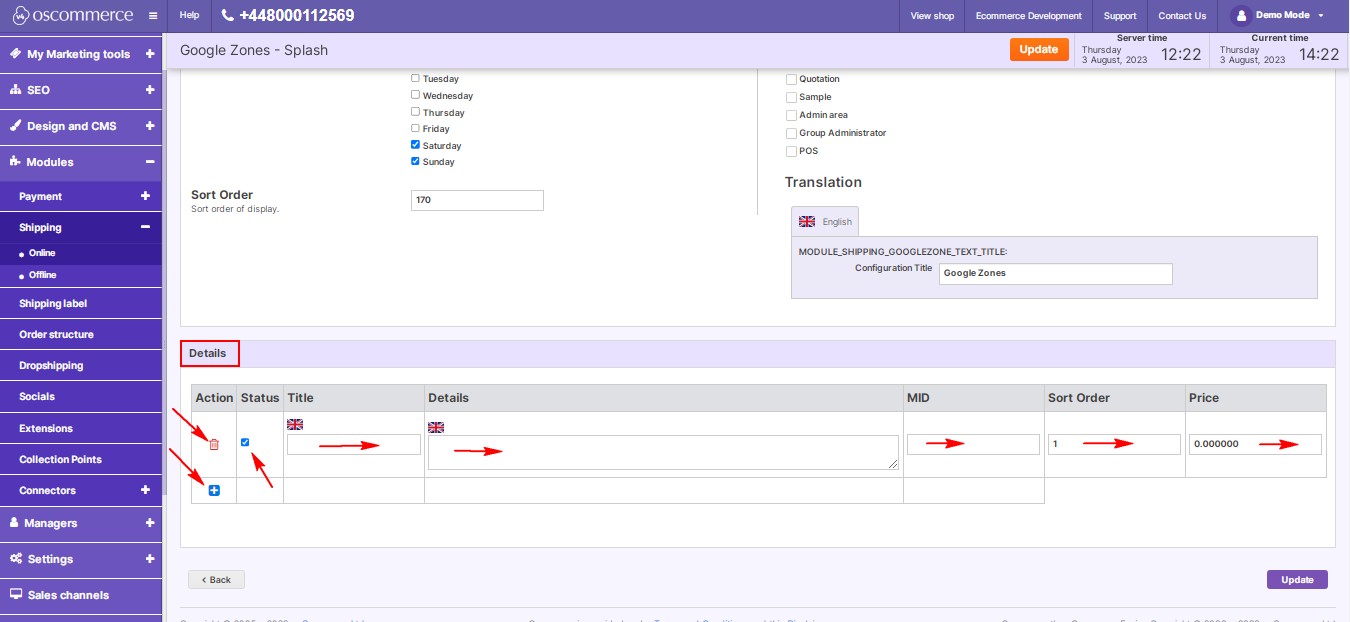Click the Demo Mode user avatar
Screen dimensions: 1350x622
pyautogui.click(x=1241, y=15)
